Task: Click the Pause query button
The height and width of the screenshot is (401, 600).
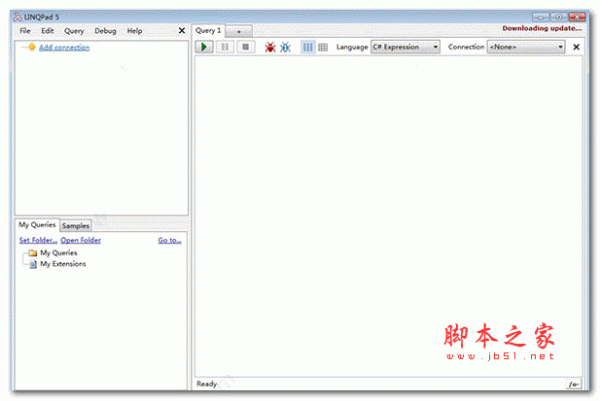Action: coord(225,47)
